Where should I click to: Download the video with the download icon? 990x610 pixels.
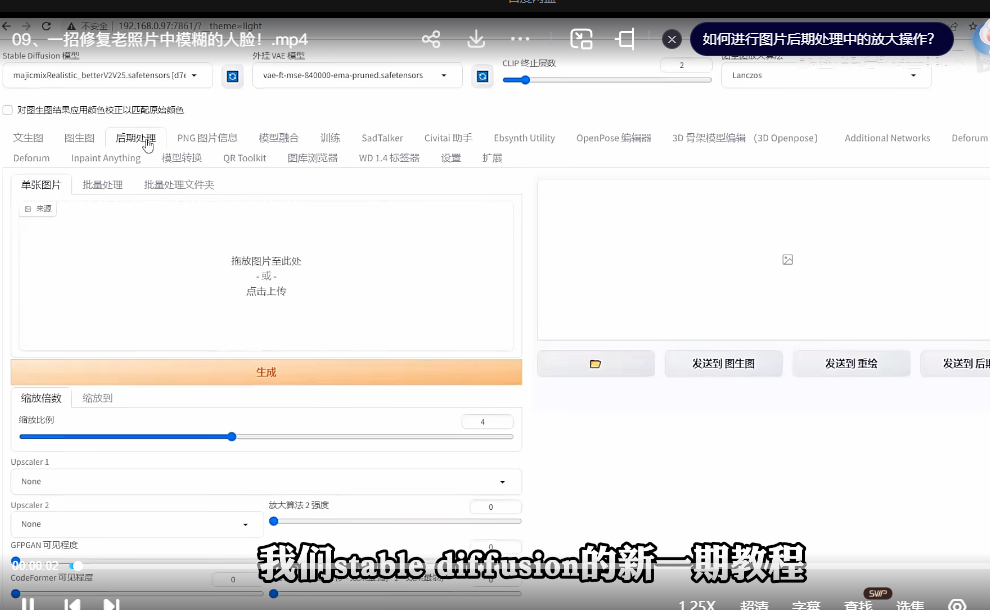tap(476, 39)
